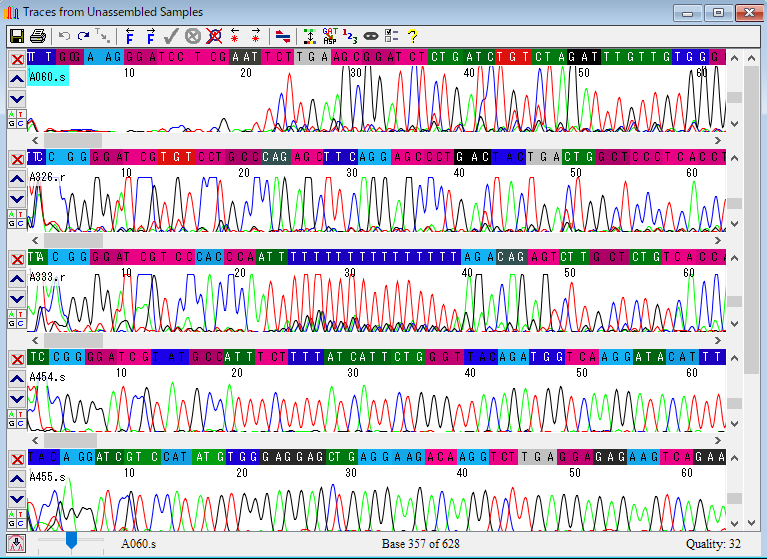
Task: Select the highlighted A060.s trace label
Action: [x=47, y=77]
